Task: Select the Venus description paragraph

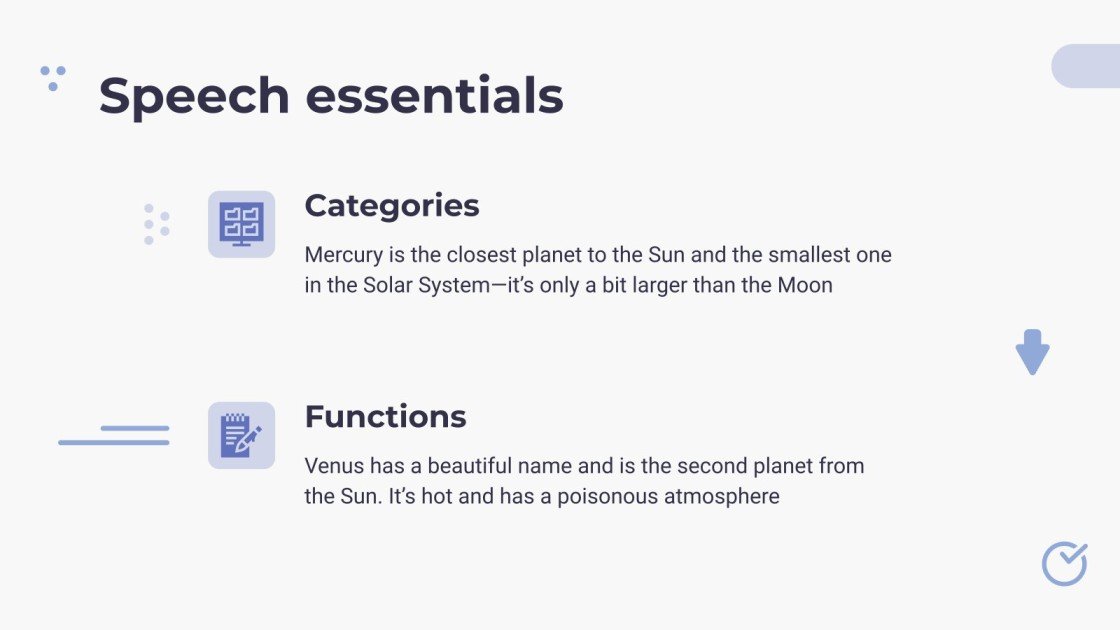Action: point(584,481)
